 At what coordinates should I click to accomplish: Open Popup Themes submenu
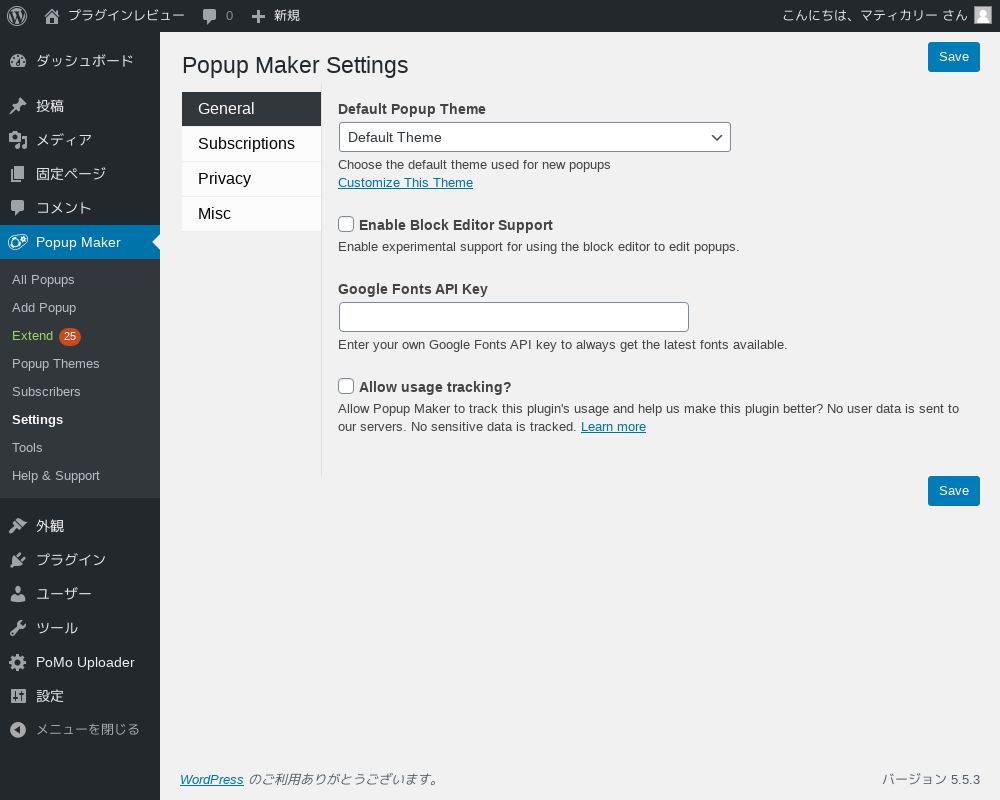(55, 364)
